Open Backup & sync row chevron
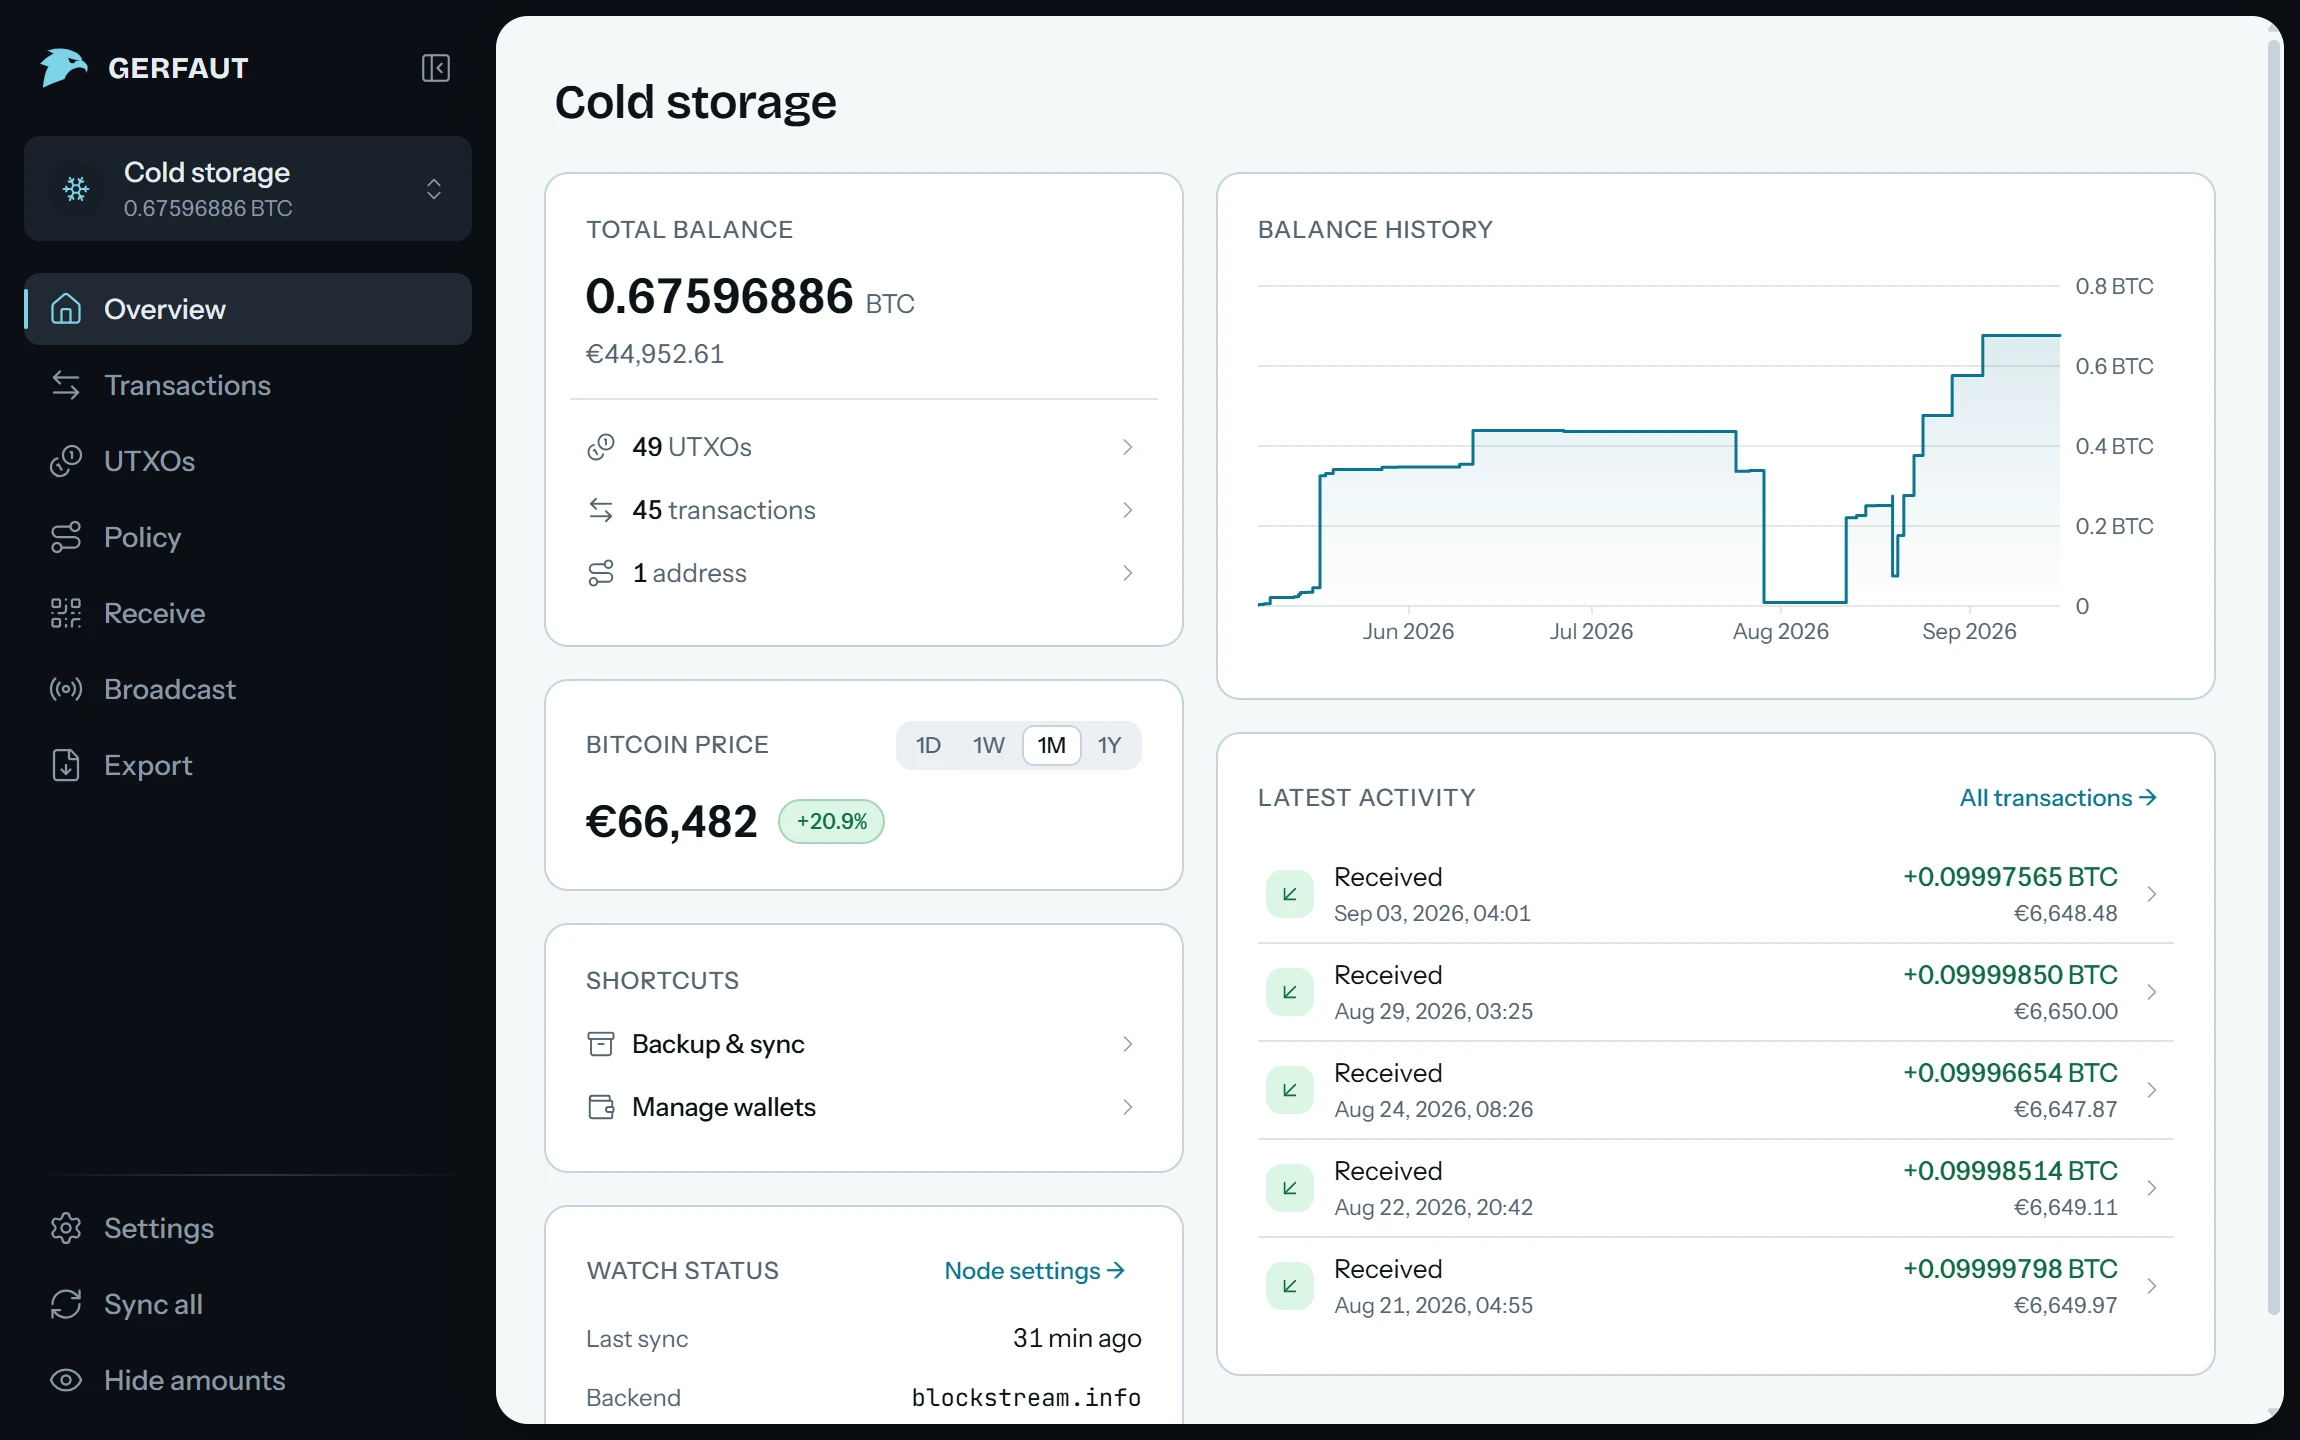This screenshot has width=2300, height=1440. [1128, 1044]
